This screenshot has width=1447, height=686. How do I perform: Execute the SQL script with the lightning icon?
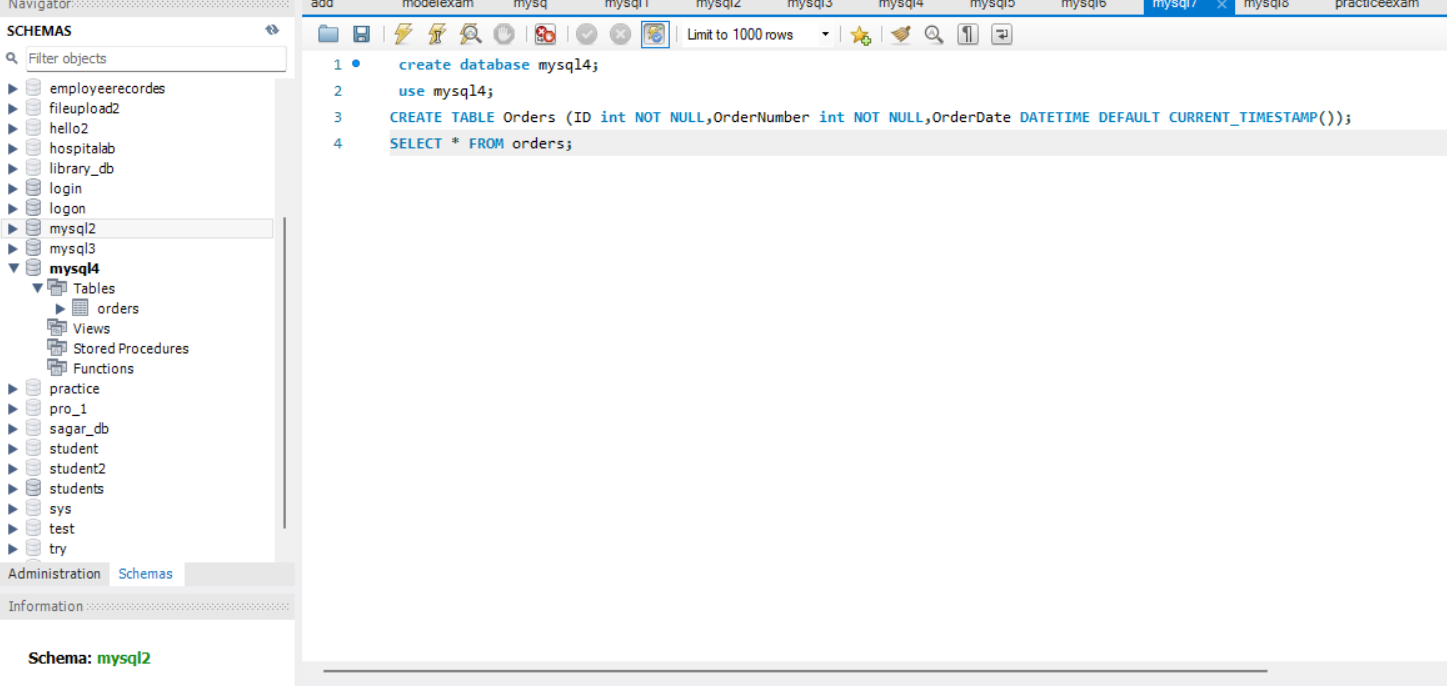point(403,34)
